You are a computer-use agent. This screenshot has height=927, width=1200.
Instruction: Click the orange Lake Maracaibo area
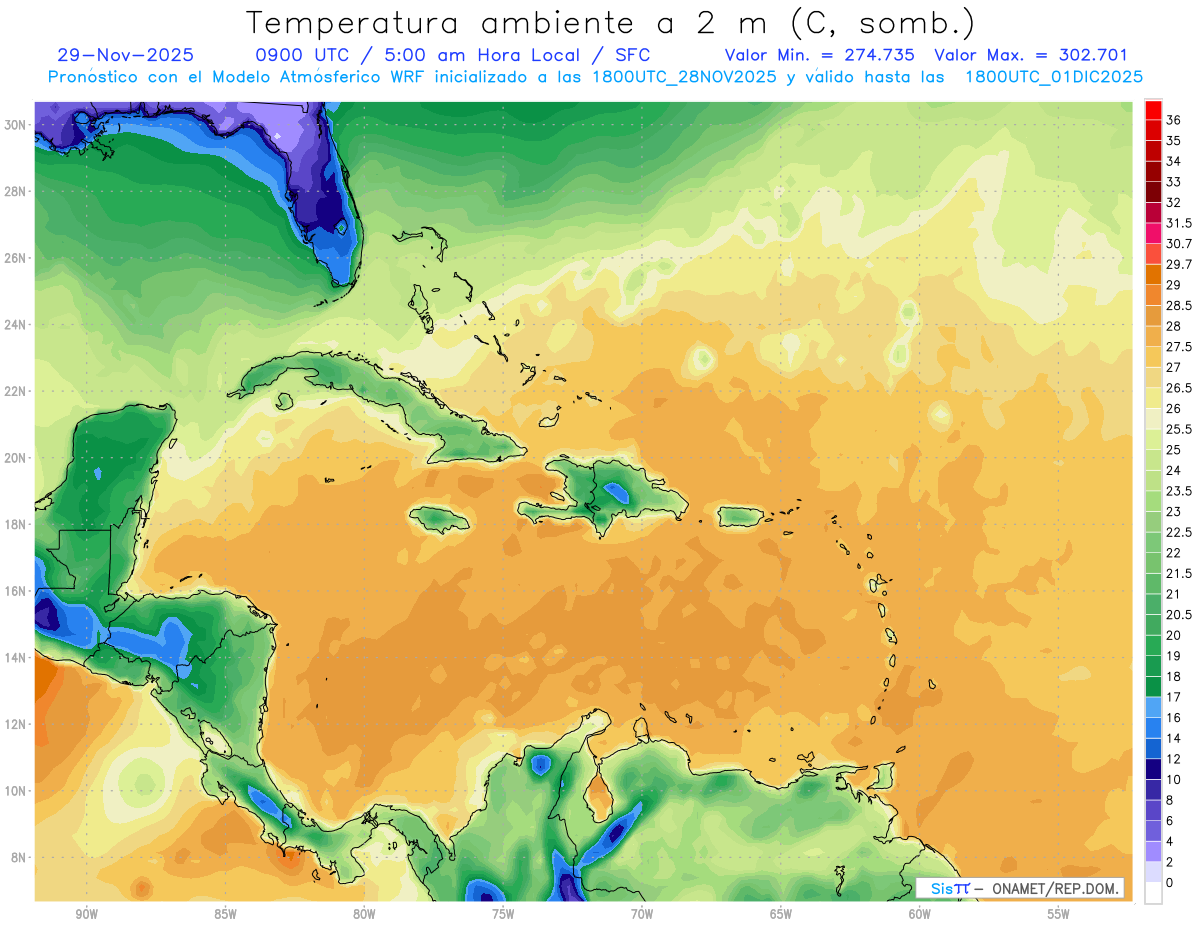pyautogui.click(x=598, y=794)
